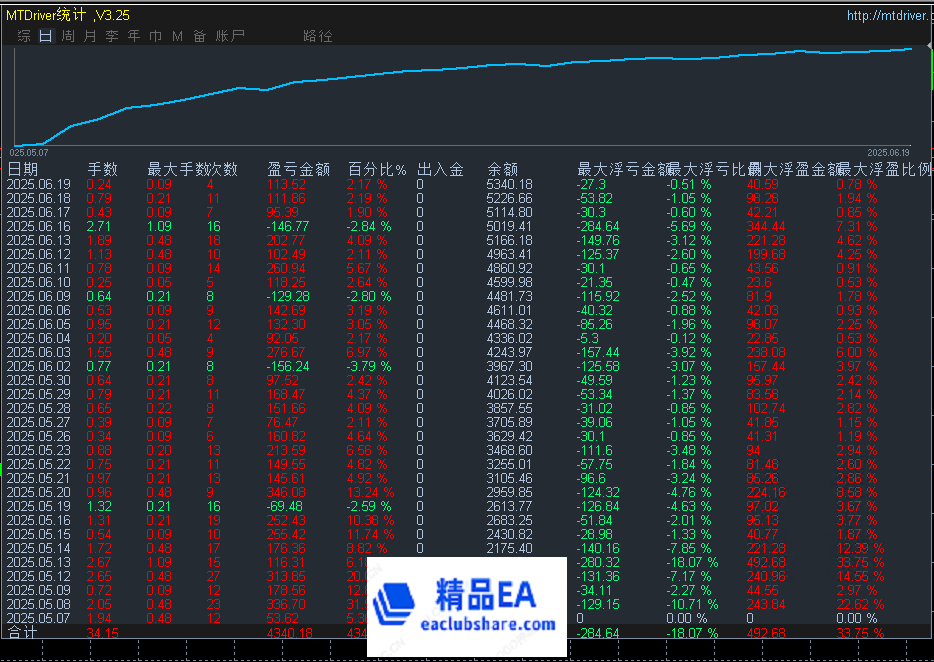Click the 2025.05.13 date cell
The height and width of the screenshot is (662, 934).
(39, 562)
